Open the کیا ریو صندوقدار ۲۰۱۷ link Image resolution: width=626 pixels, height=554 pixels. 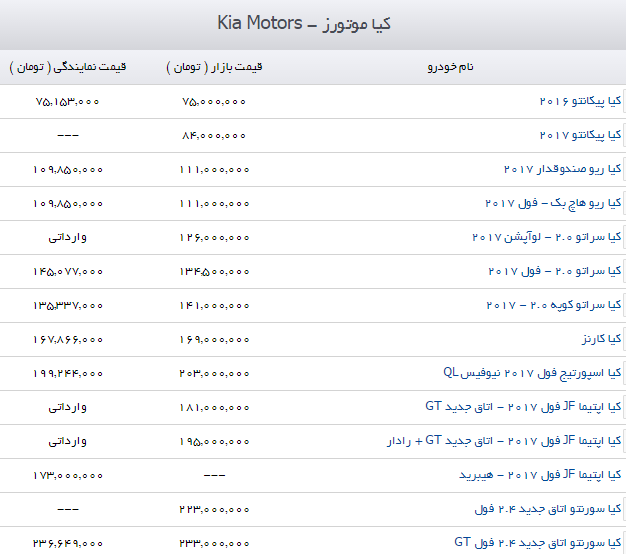pyautogui.click(x=563, y=169)
